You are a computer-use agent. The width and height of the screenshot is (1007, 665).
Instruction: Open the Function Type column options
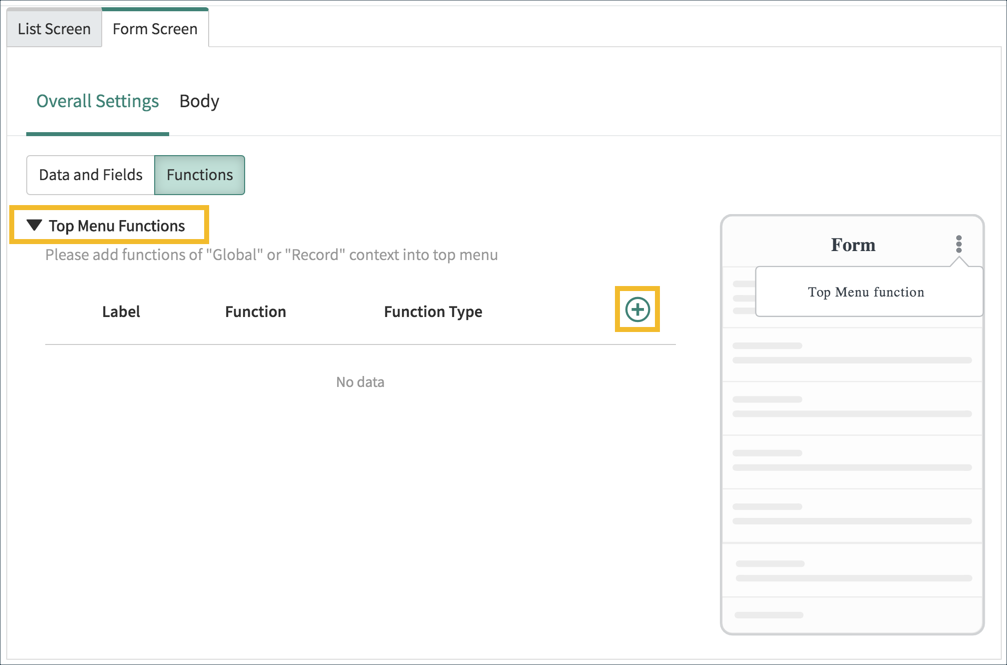(432, 311)
